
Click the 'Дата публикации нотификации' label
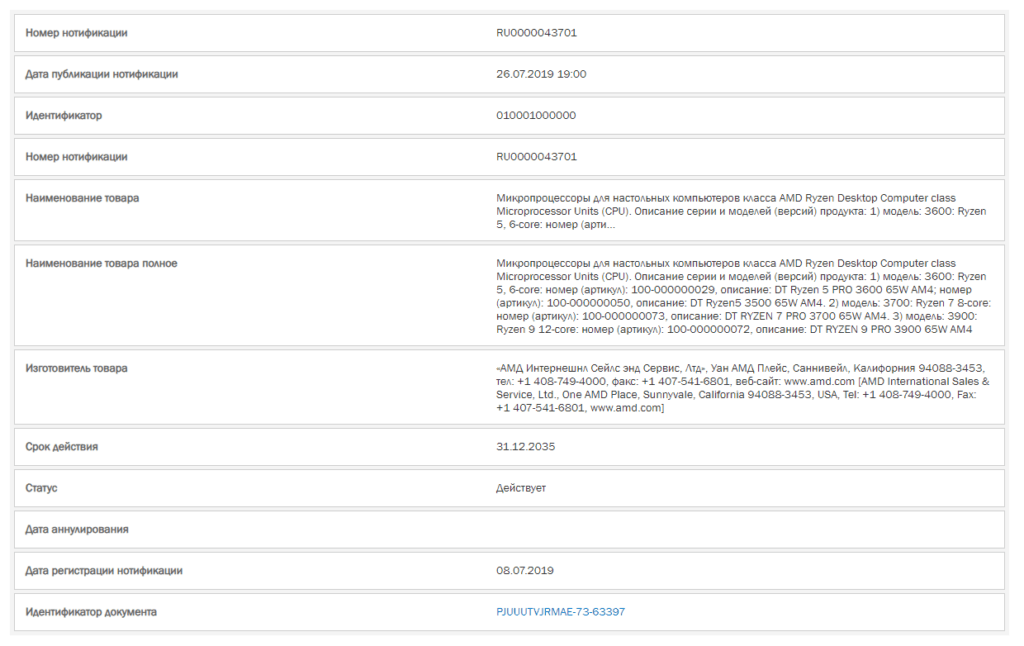102,74
